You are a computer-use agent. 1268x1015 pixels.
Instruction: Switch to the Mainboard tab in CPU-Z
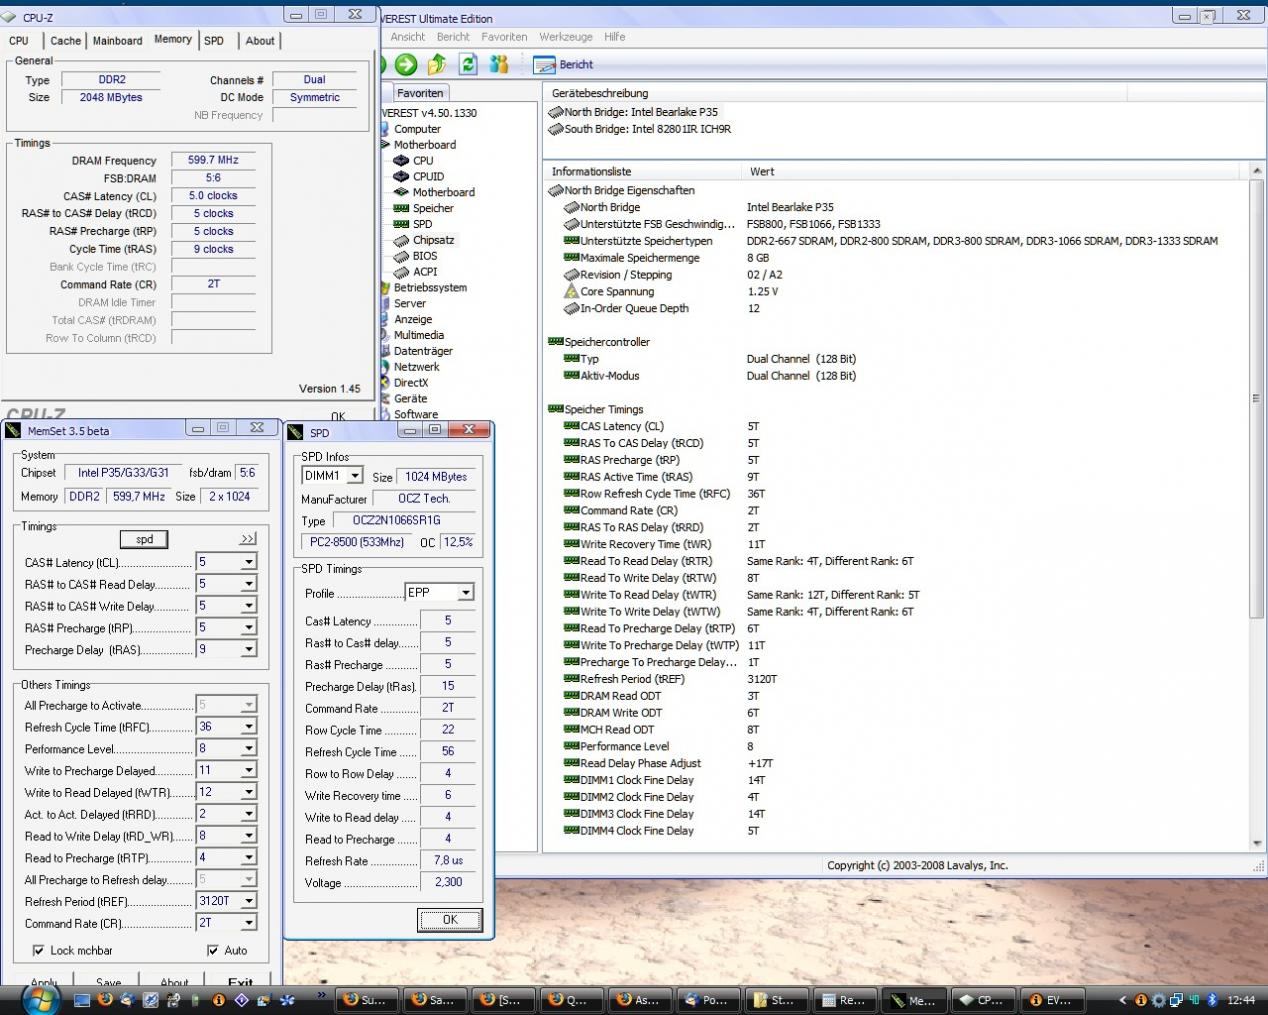pyautogui.click(x=118, y=41)
